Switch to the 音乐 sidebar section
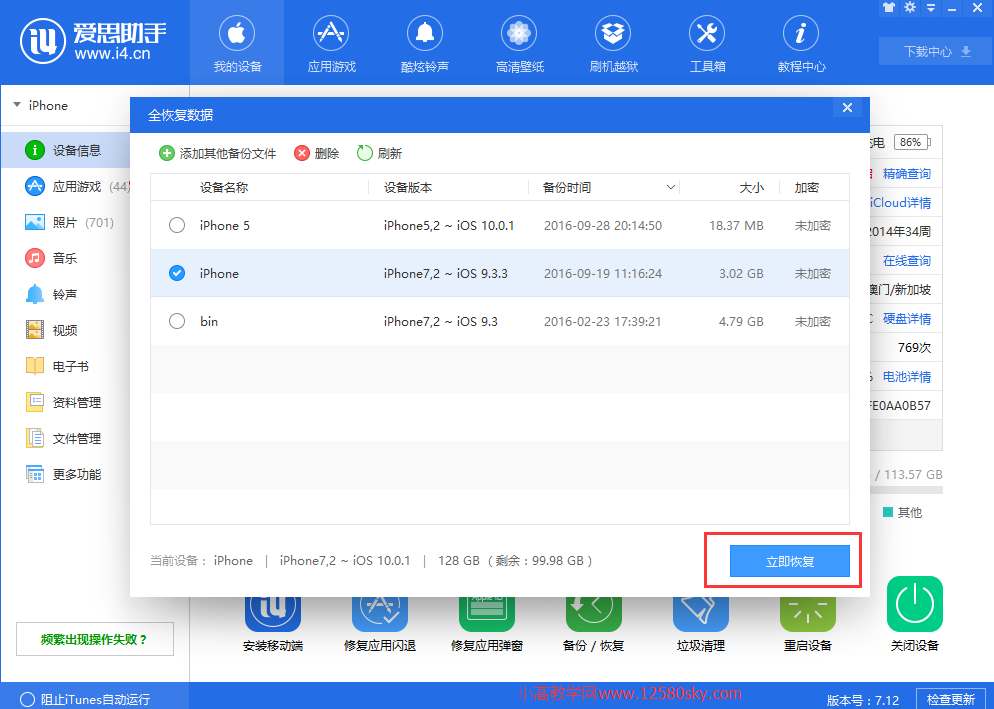This screenshot has height=709, width=994. [60, 257]
